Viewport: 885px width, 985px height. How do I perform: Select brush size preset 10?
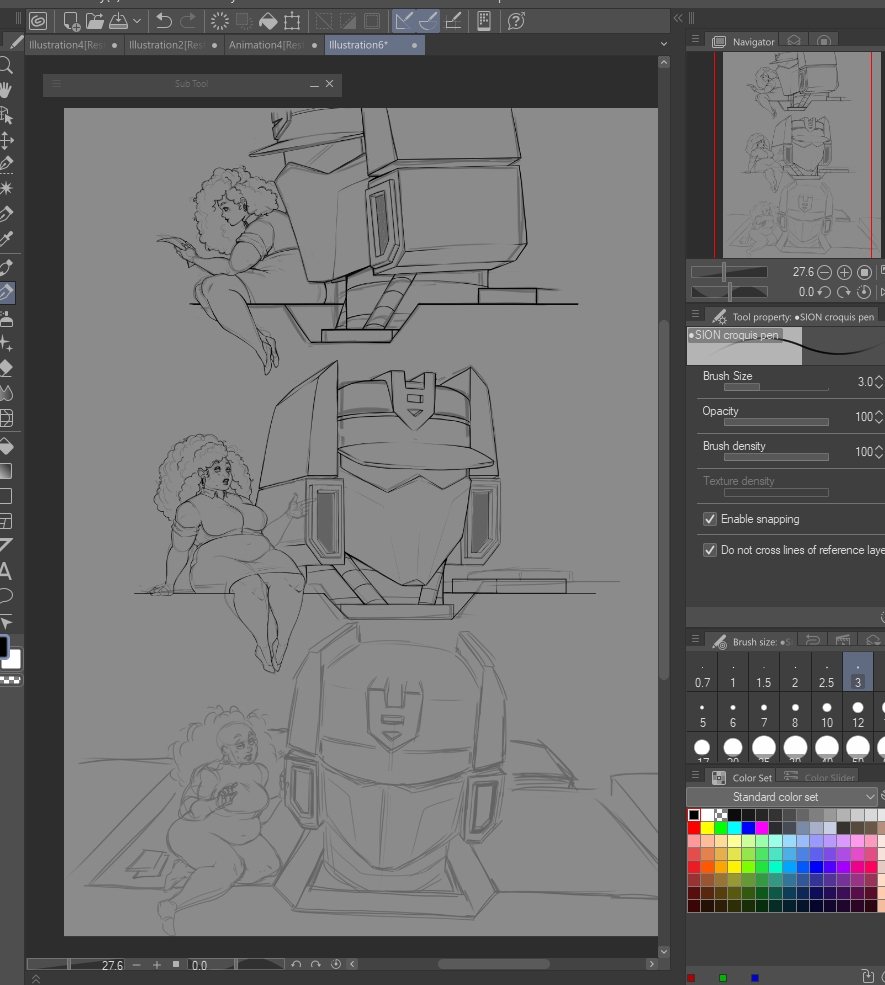826,714
